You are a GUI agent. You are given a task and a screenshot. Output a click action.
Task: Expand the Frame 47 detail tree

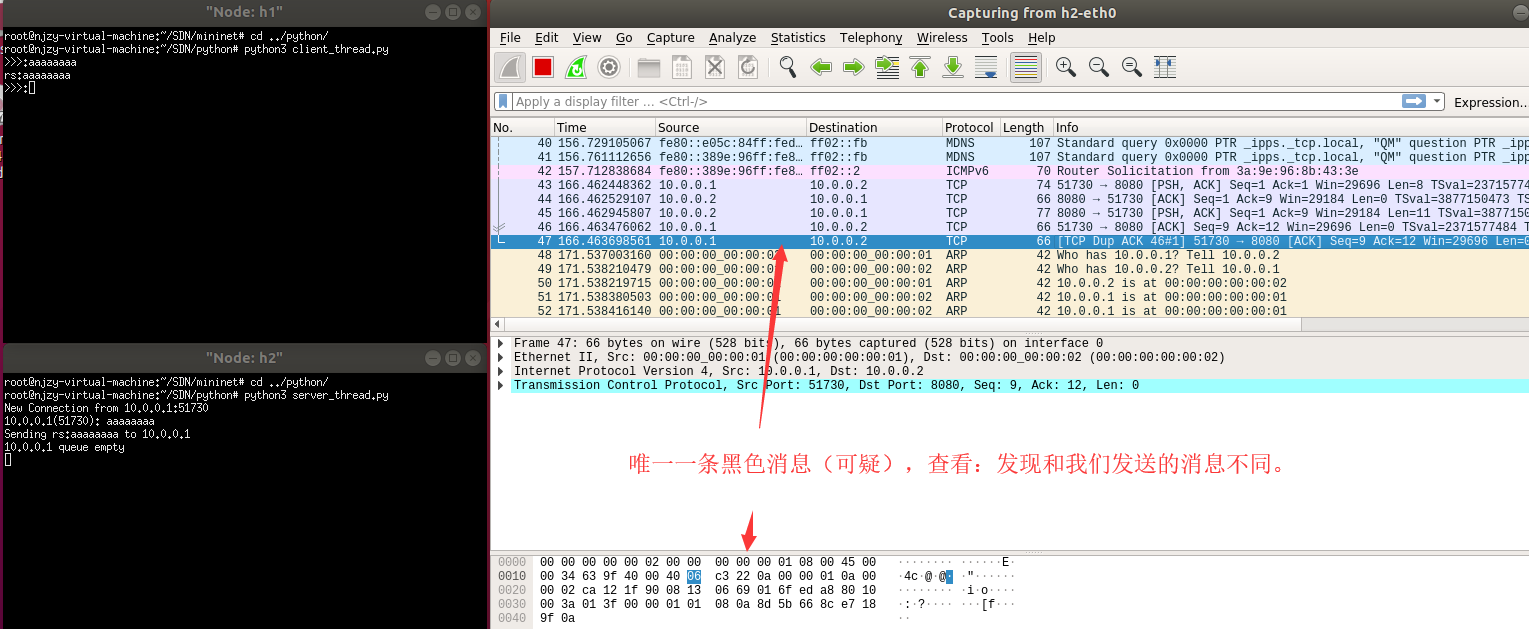(501, 343)
